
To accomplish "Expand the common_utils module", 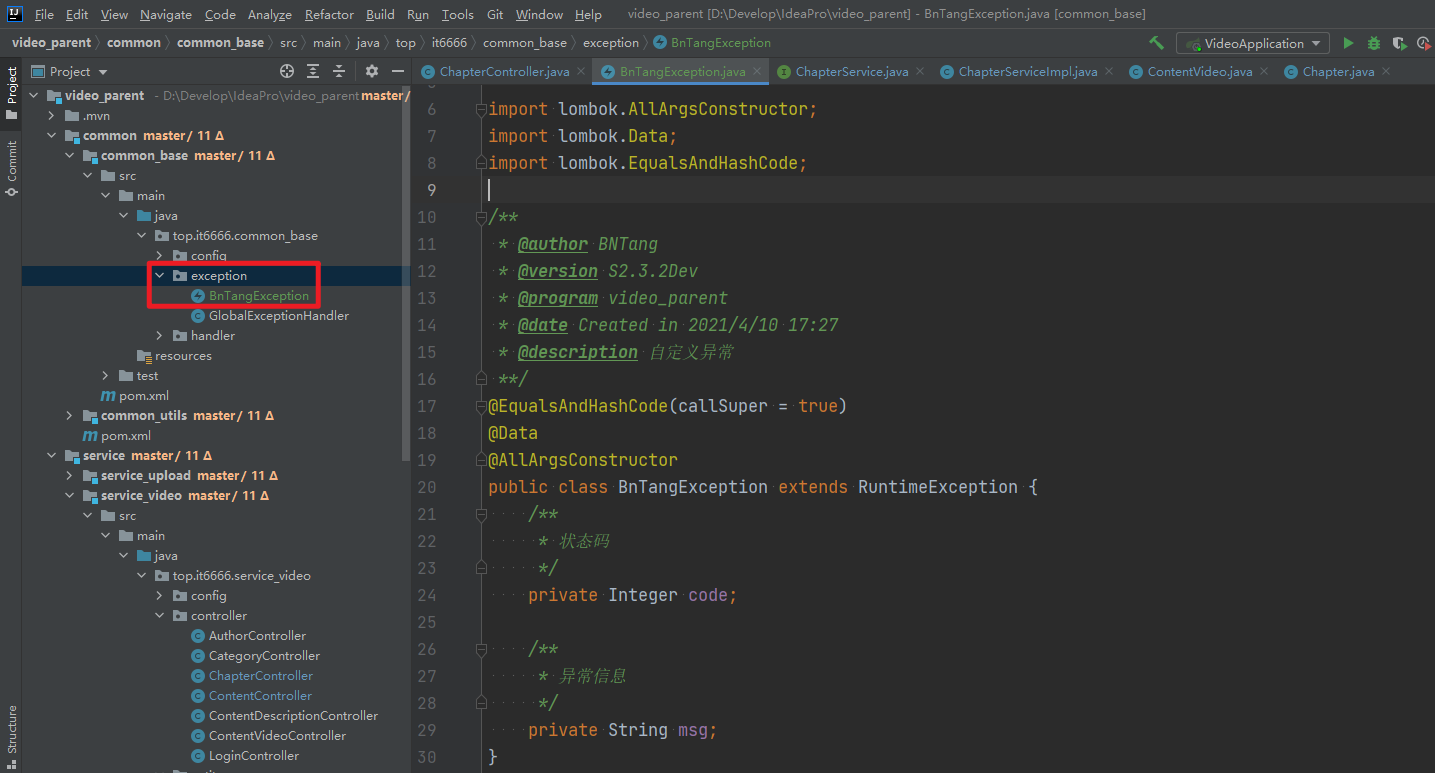I will click(69, 416).
